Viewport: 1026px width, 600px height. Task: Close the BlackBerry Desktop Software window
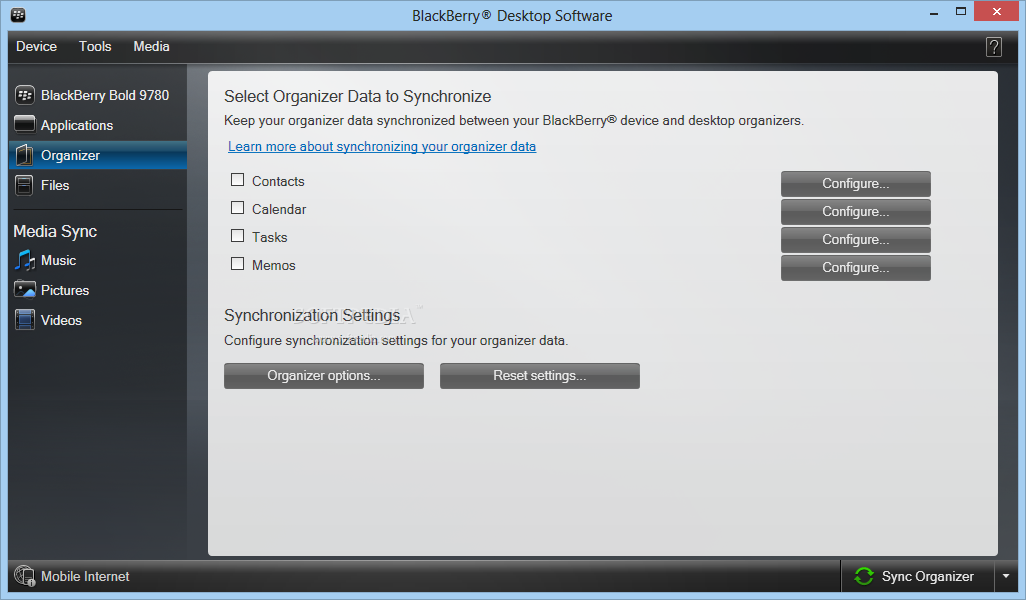[996, 12]
